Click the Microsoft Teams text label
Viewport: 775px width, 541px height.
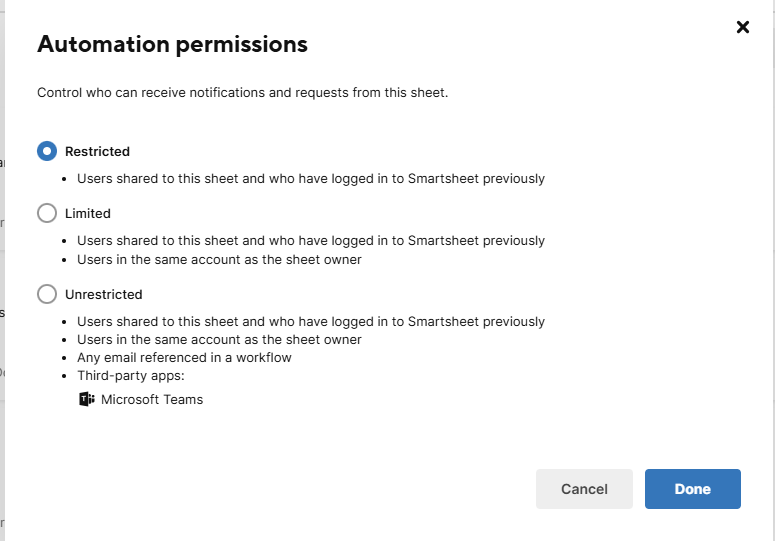[x=152, y=400]
